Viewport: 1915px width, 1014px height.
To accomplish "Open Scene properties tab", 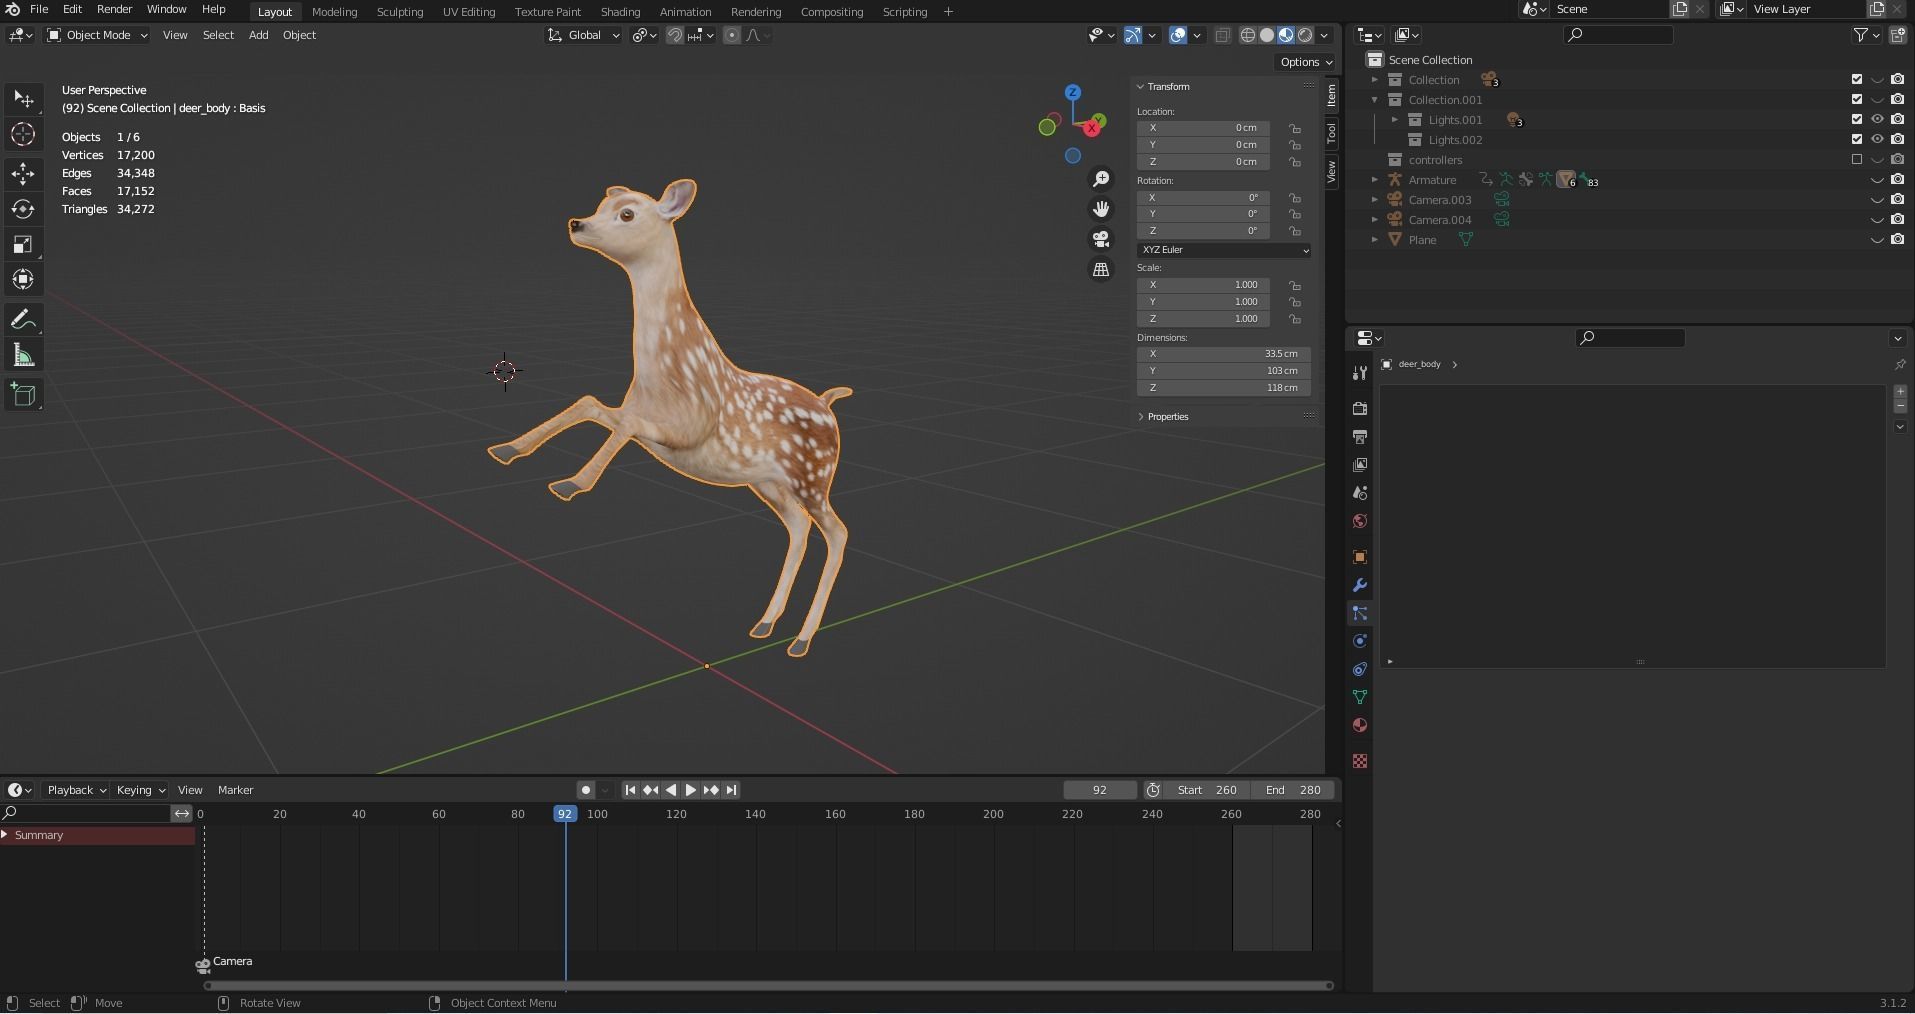I will 1359,493.
